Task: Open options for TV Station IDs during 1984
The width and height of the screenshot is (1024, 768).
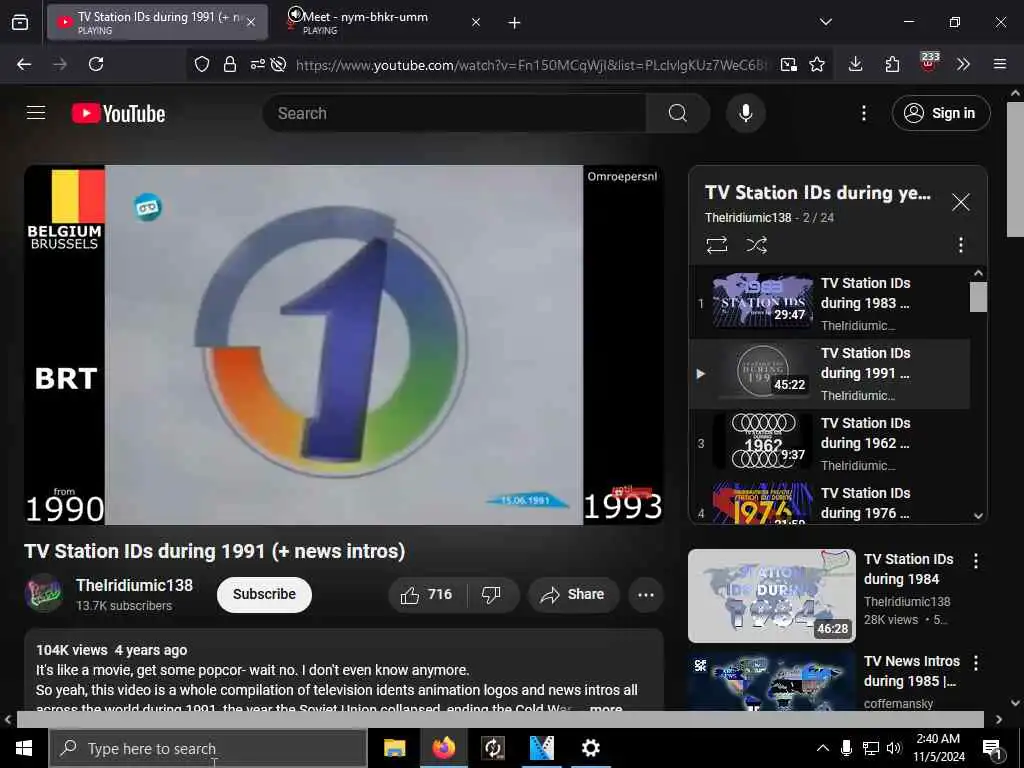Action: coord(976,560)
